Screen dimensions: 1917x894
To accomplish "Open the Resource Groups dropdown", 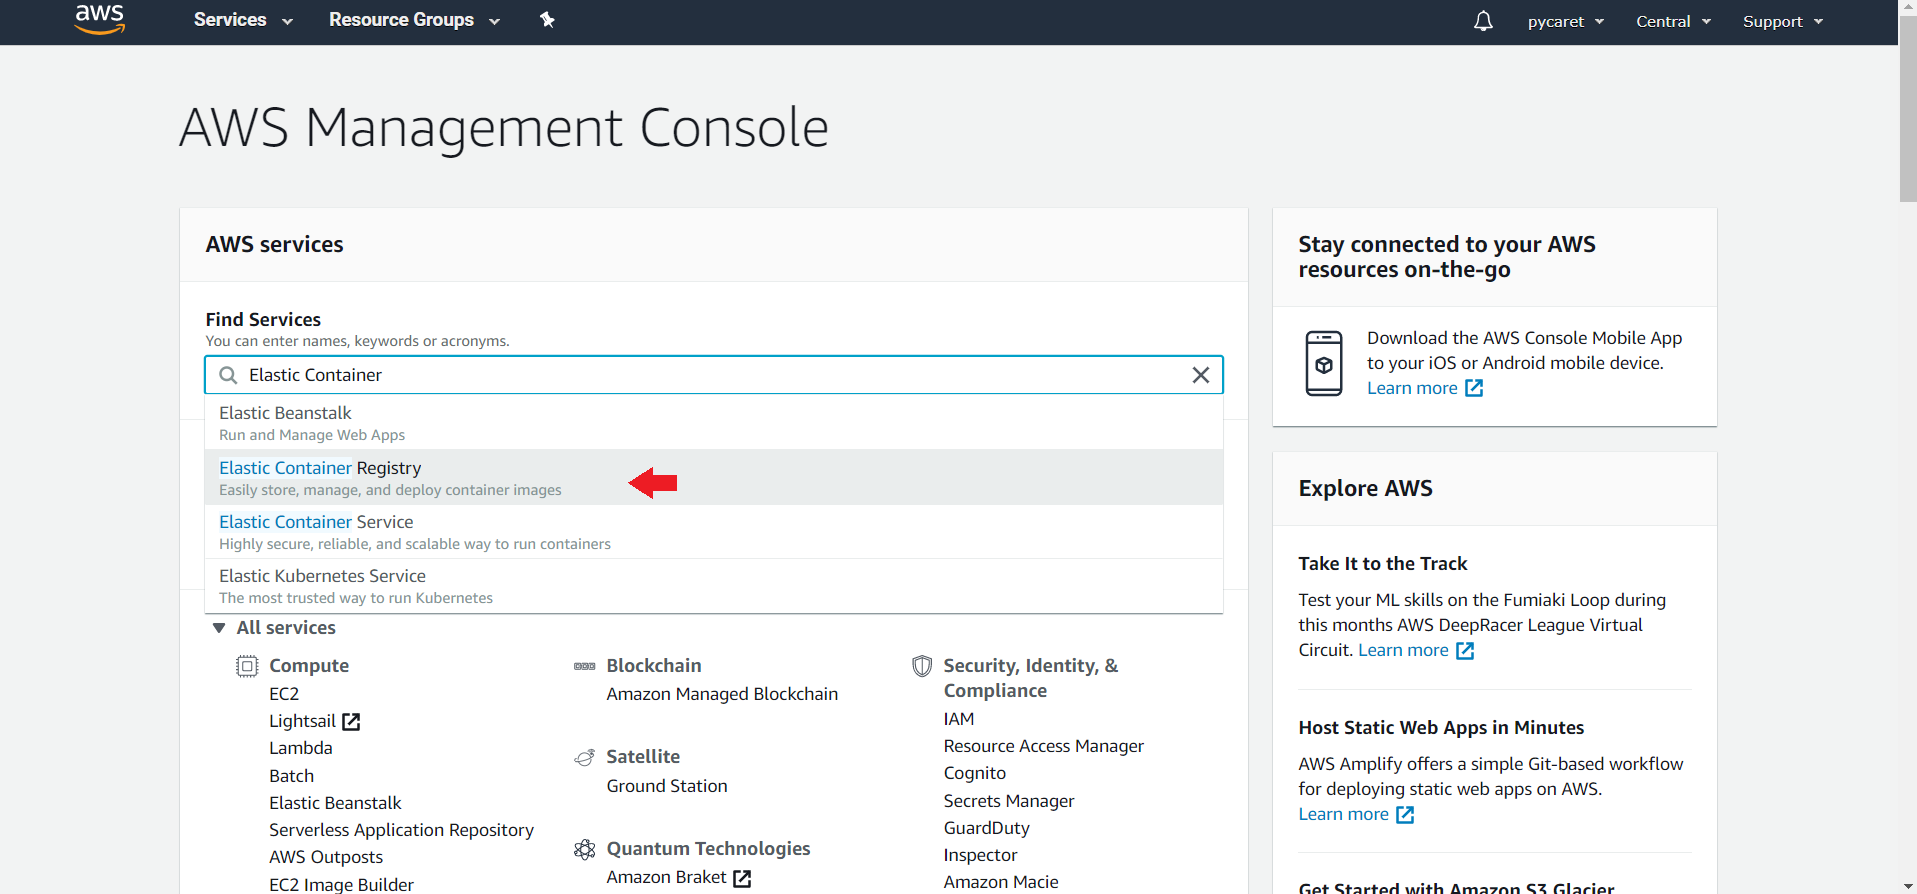I will click(x=414, y=20).
